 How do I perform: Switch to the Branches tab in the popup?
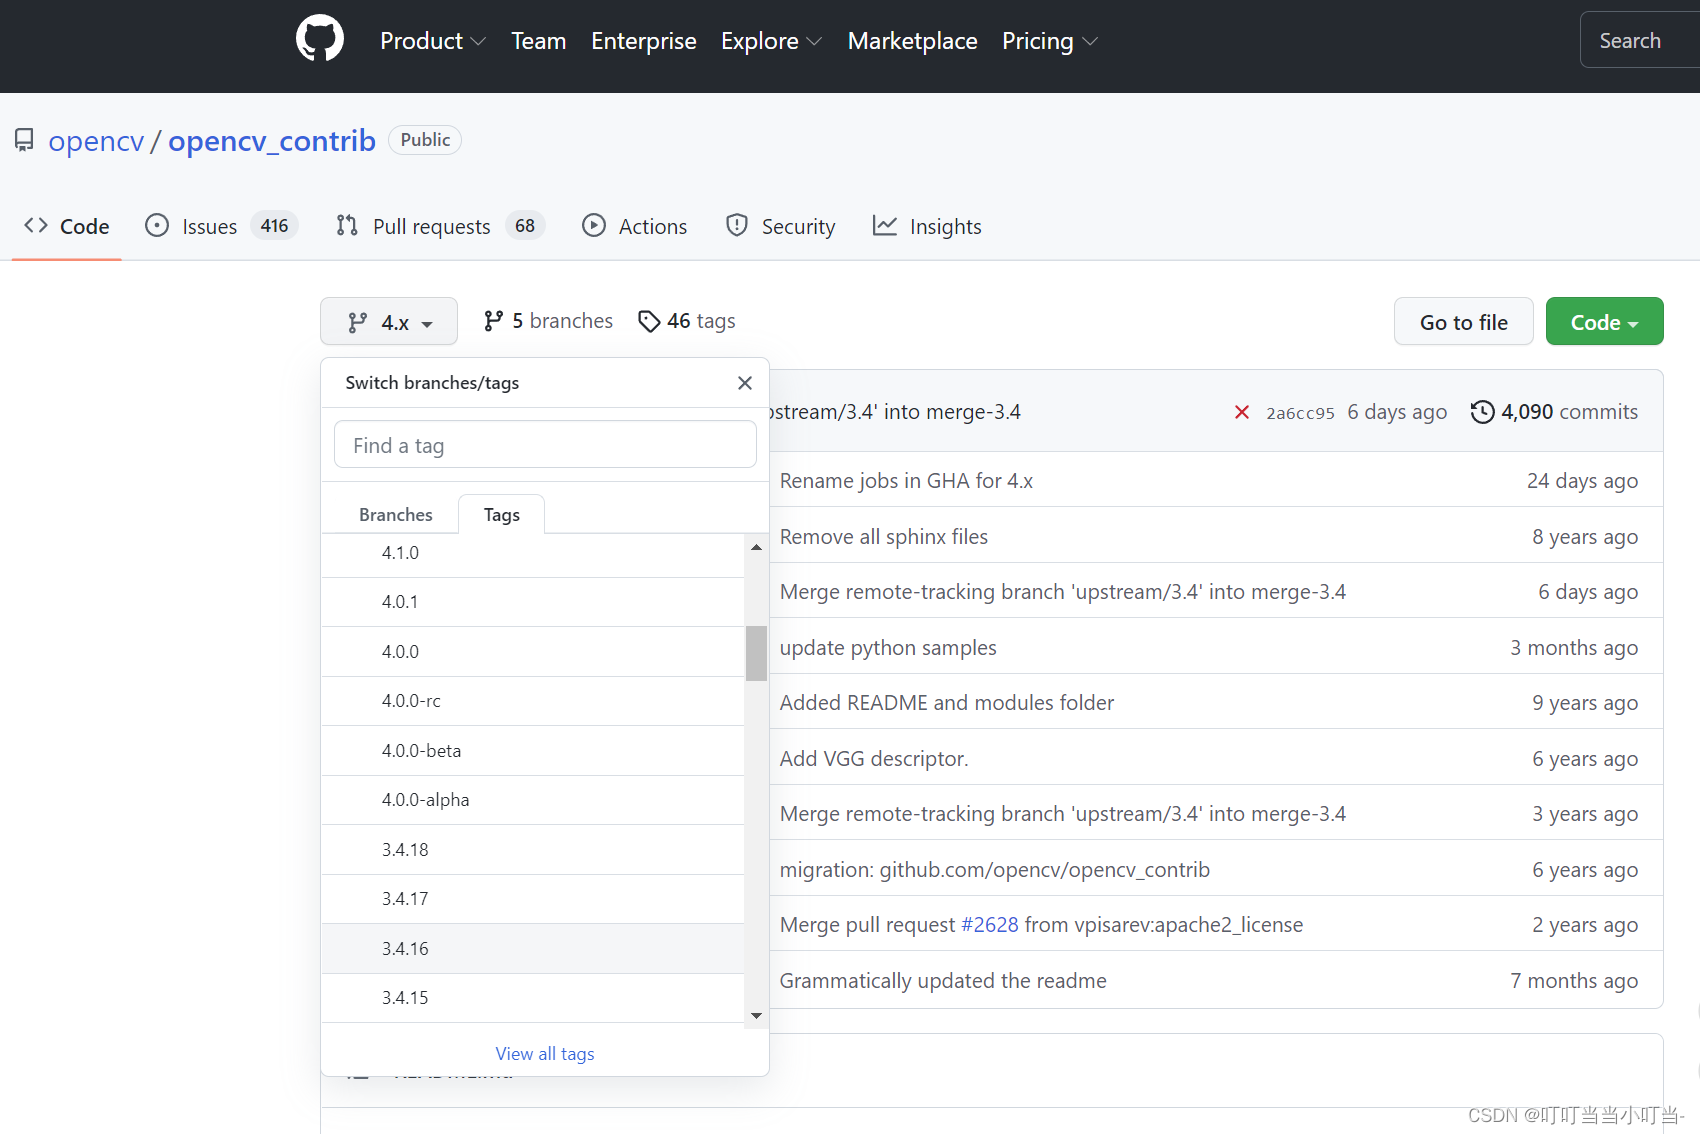(x=395, y=514)
